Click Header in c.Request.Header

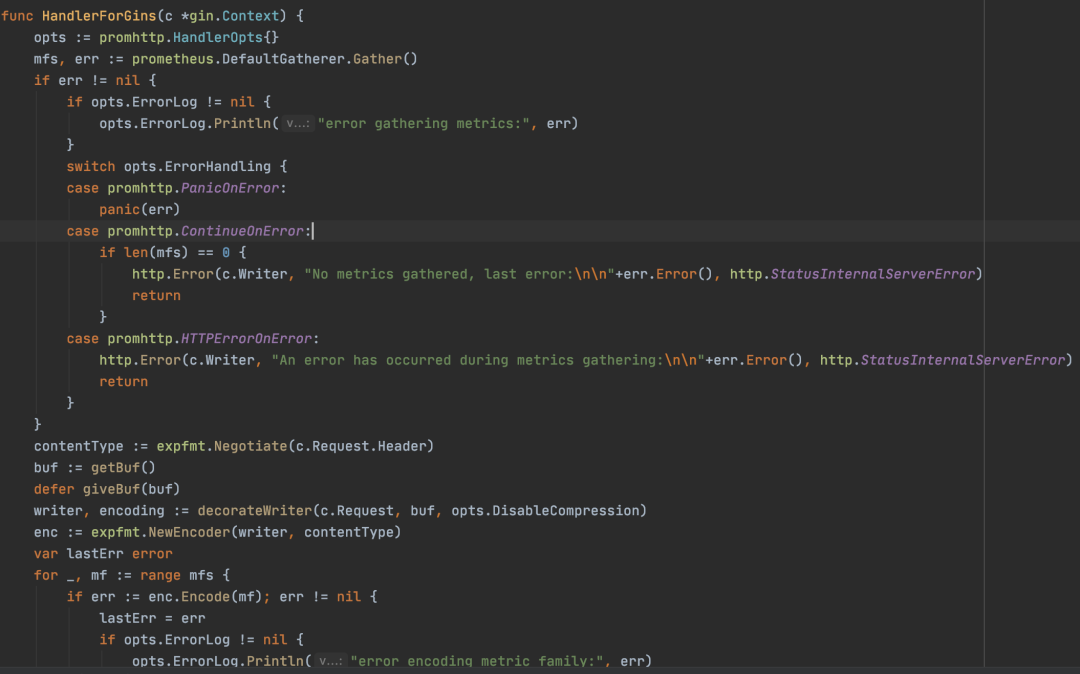coord(402,446)
